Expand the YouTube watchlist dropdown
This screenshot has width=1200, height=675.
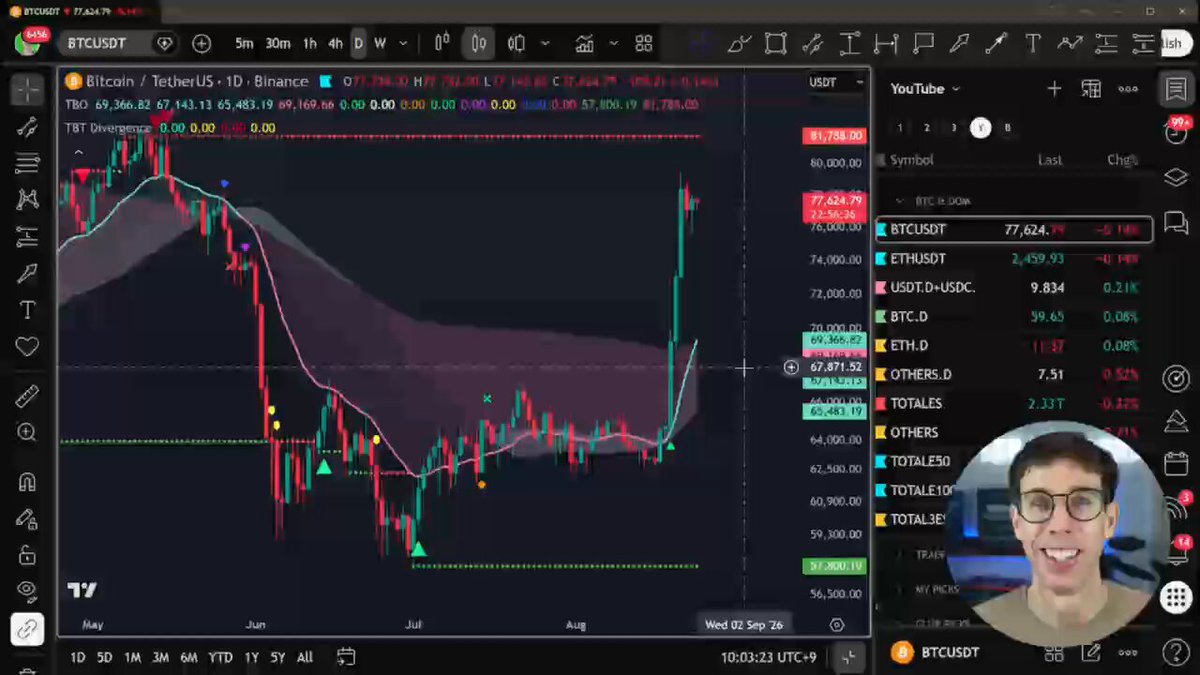pyautogui.click(x=925, y=89)
